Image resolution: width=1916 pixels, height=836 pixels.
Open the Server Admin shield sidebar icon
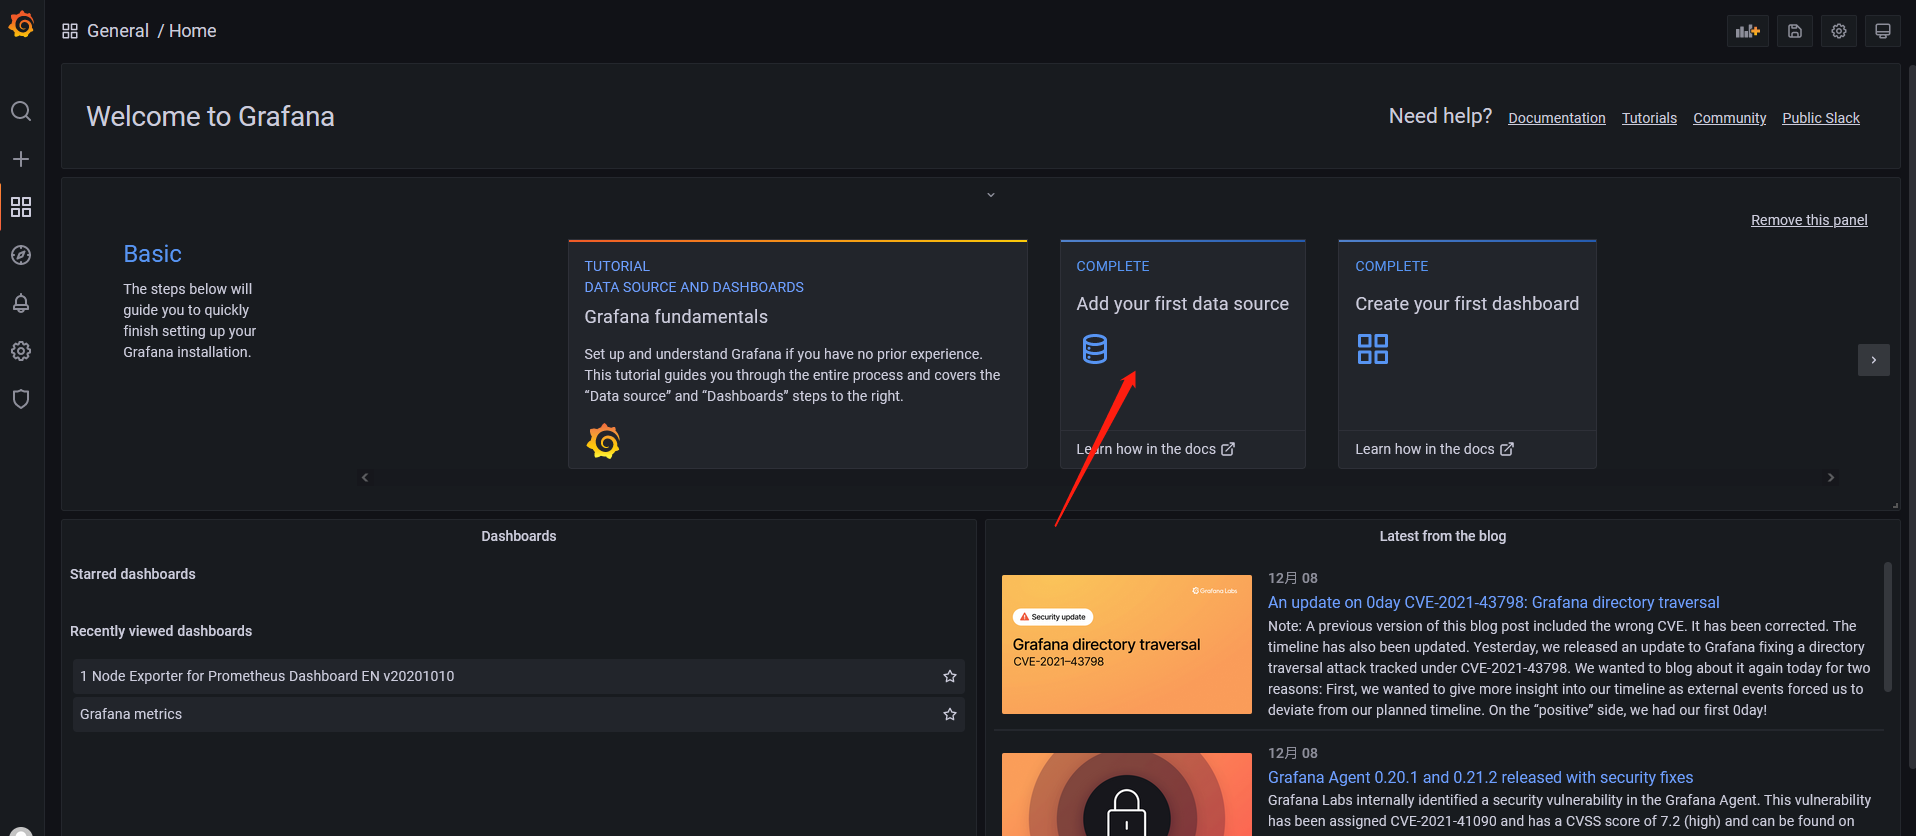(x=21, y=399)
